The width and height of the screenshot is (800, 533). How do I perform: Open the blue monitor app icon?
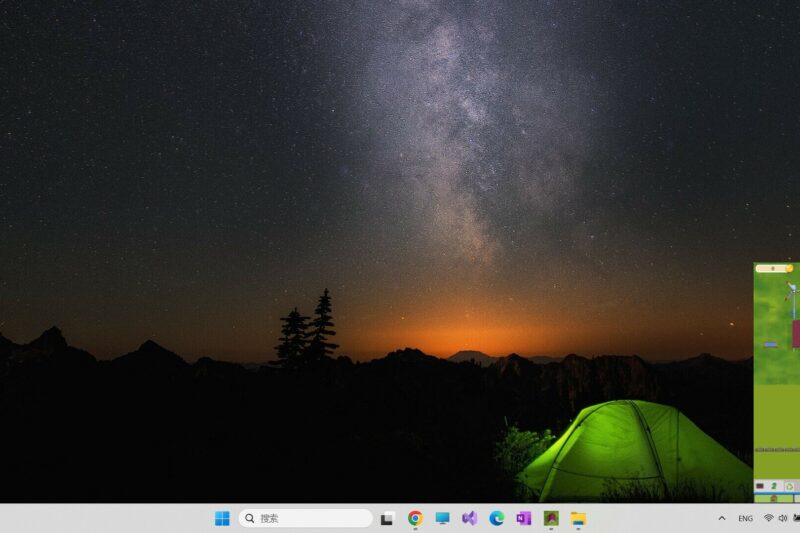(442, 518)
